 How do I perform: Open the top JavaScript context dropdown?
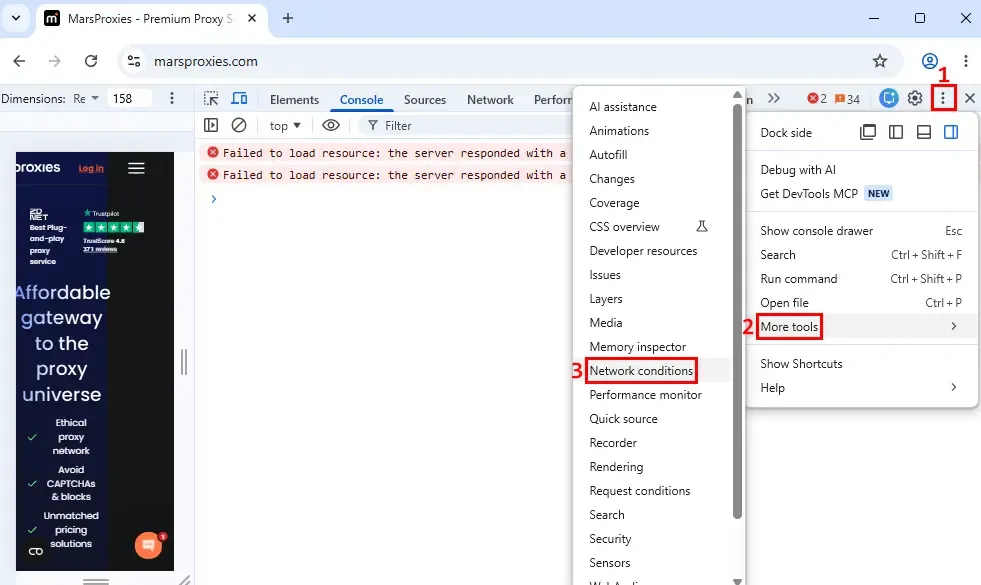[x=285, y=126]
